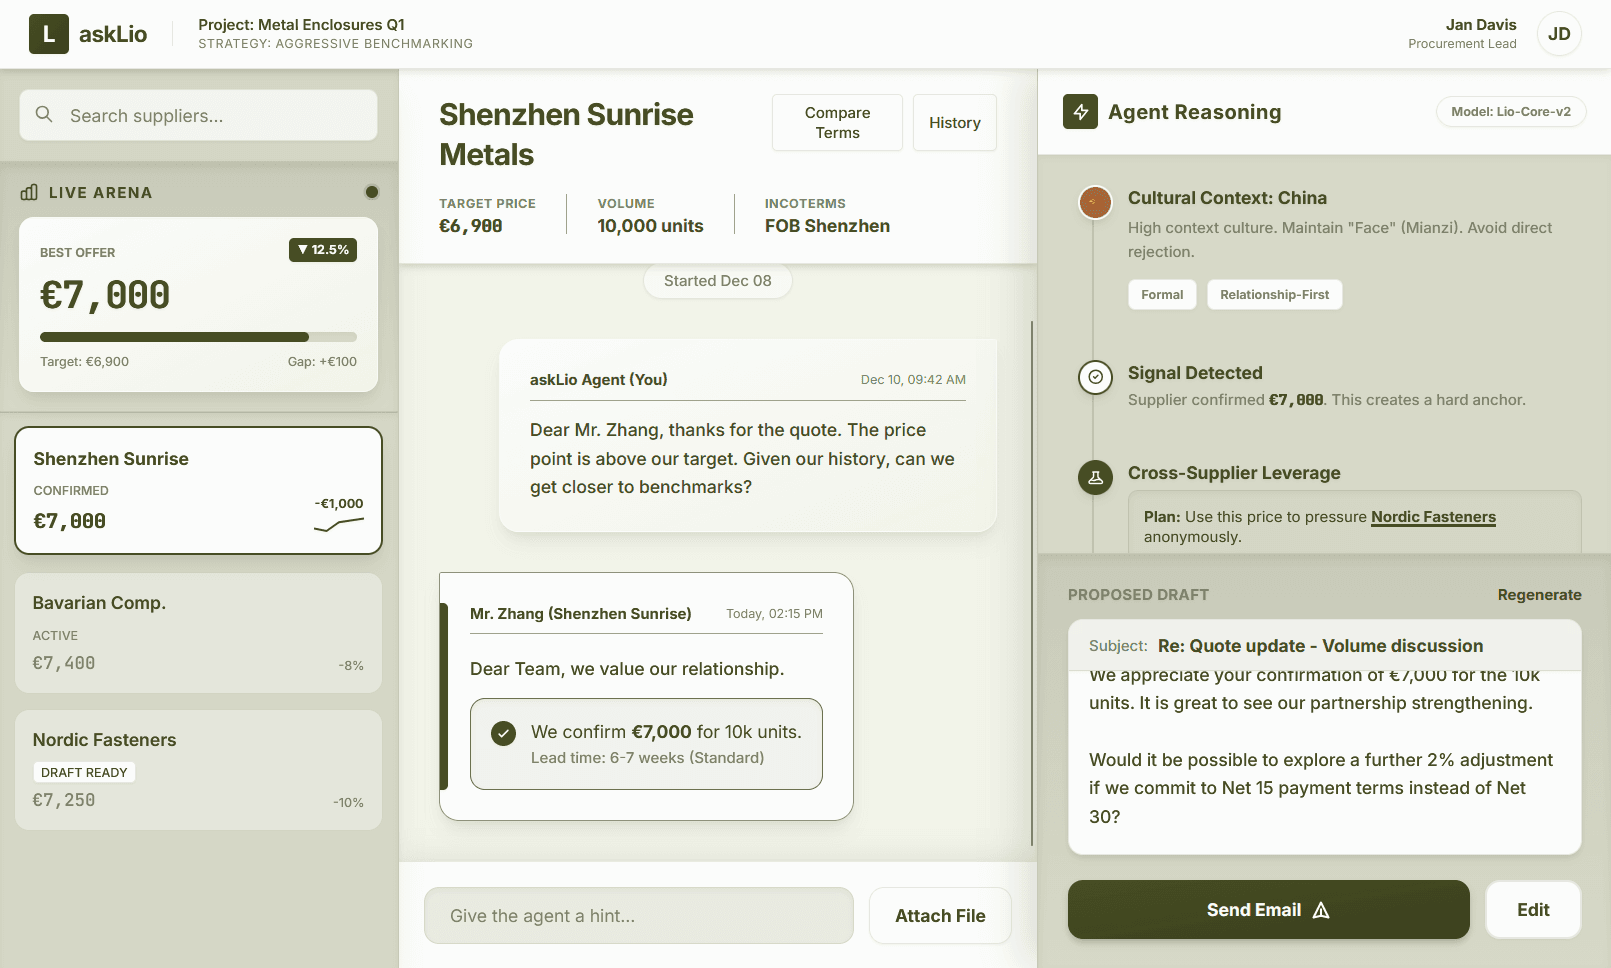Image resolution: width=1611 pixels, height=968 pixels.
Task: Click the Gap: +€100 label
Action: click(322, 362)
